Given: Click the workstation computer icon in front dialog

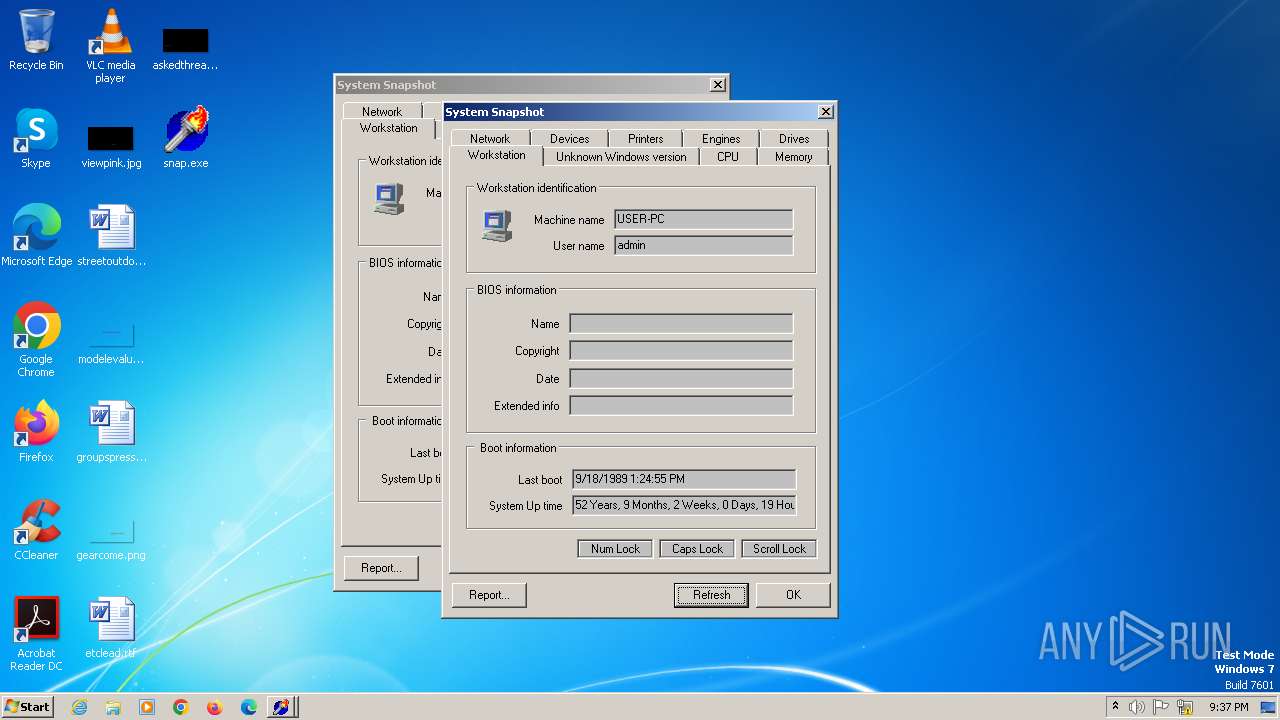Looking at the screenshot, I should tap(497, 226).
